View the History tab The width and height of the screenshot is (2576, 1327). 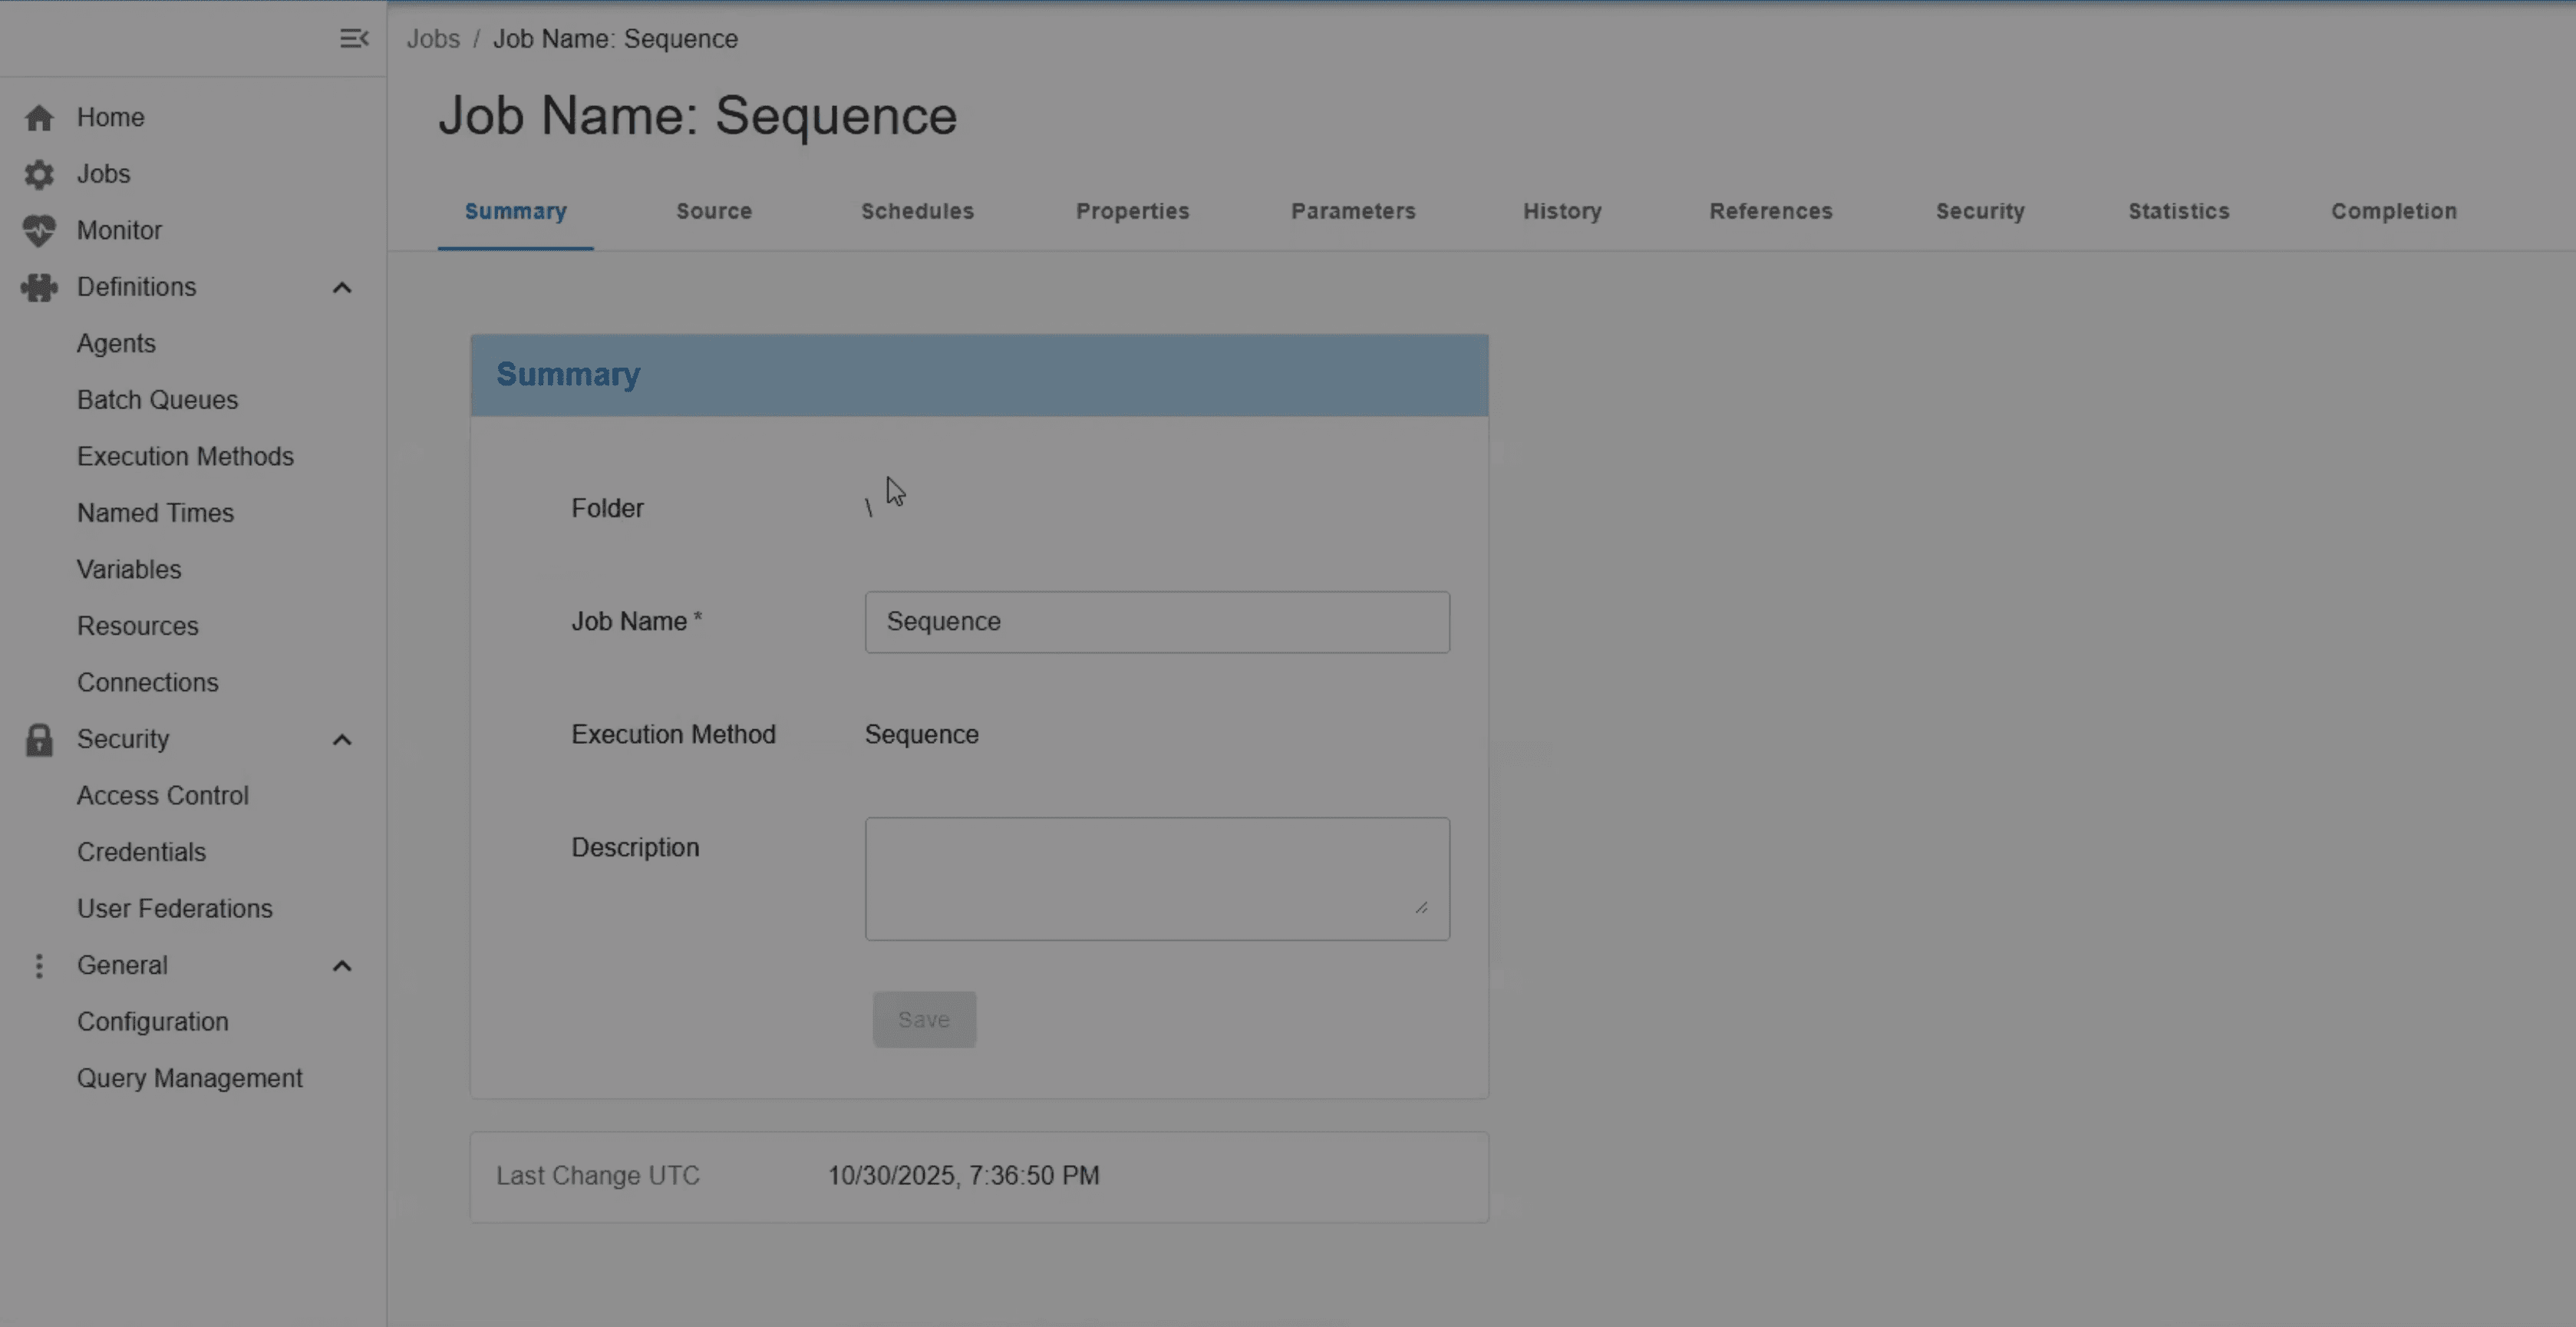(x=1562, y=211)
